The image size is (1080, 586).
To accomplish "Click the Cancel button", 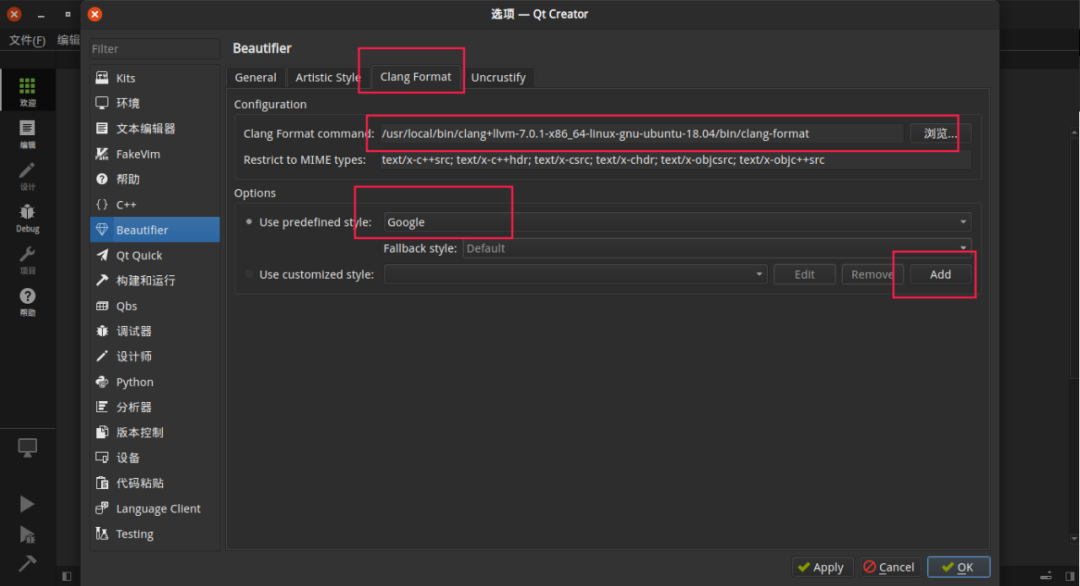I will click(890, 567).
